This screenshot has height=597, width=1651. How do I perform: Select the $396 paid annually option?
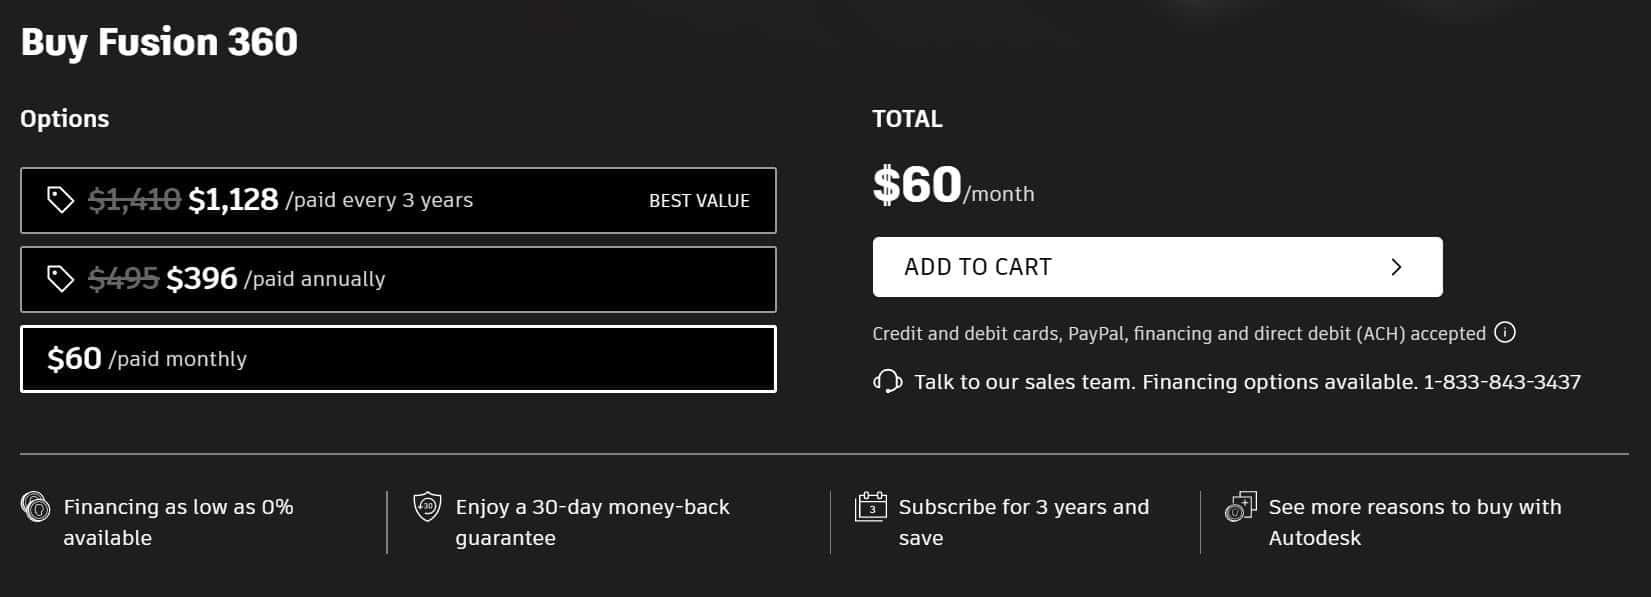tap(398, 279)
